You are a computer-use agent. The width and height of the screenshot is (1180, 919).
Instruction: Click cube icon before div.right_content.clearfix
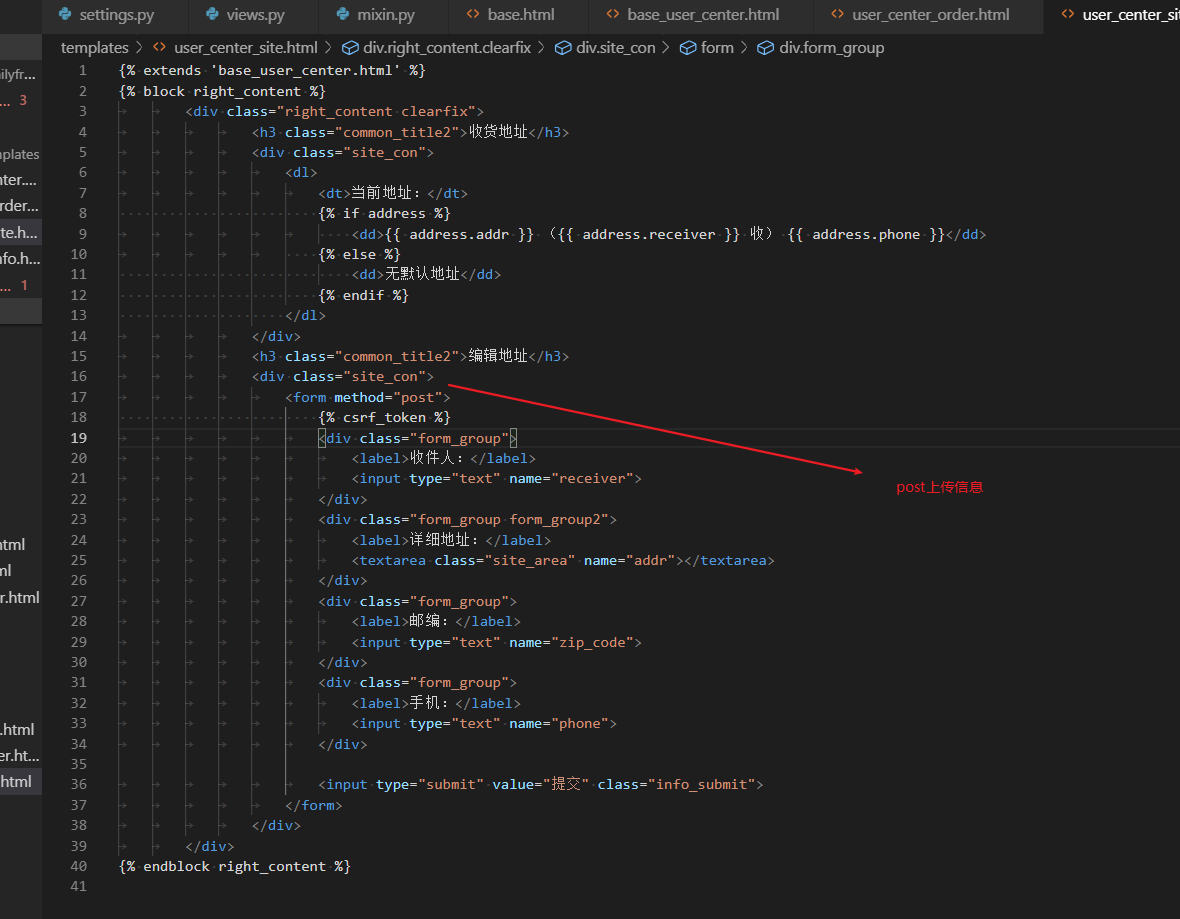pos(350,47)
